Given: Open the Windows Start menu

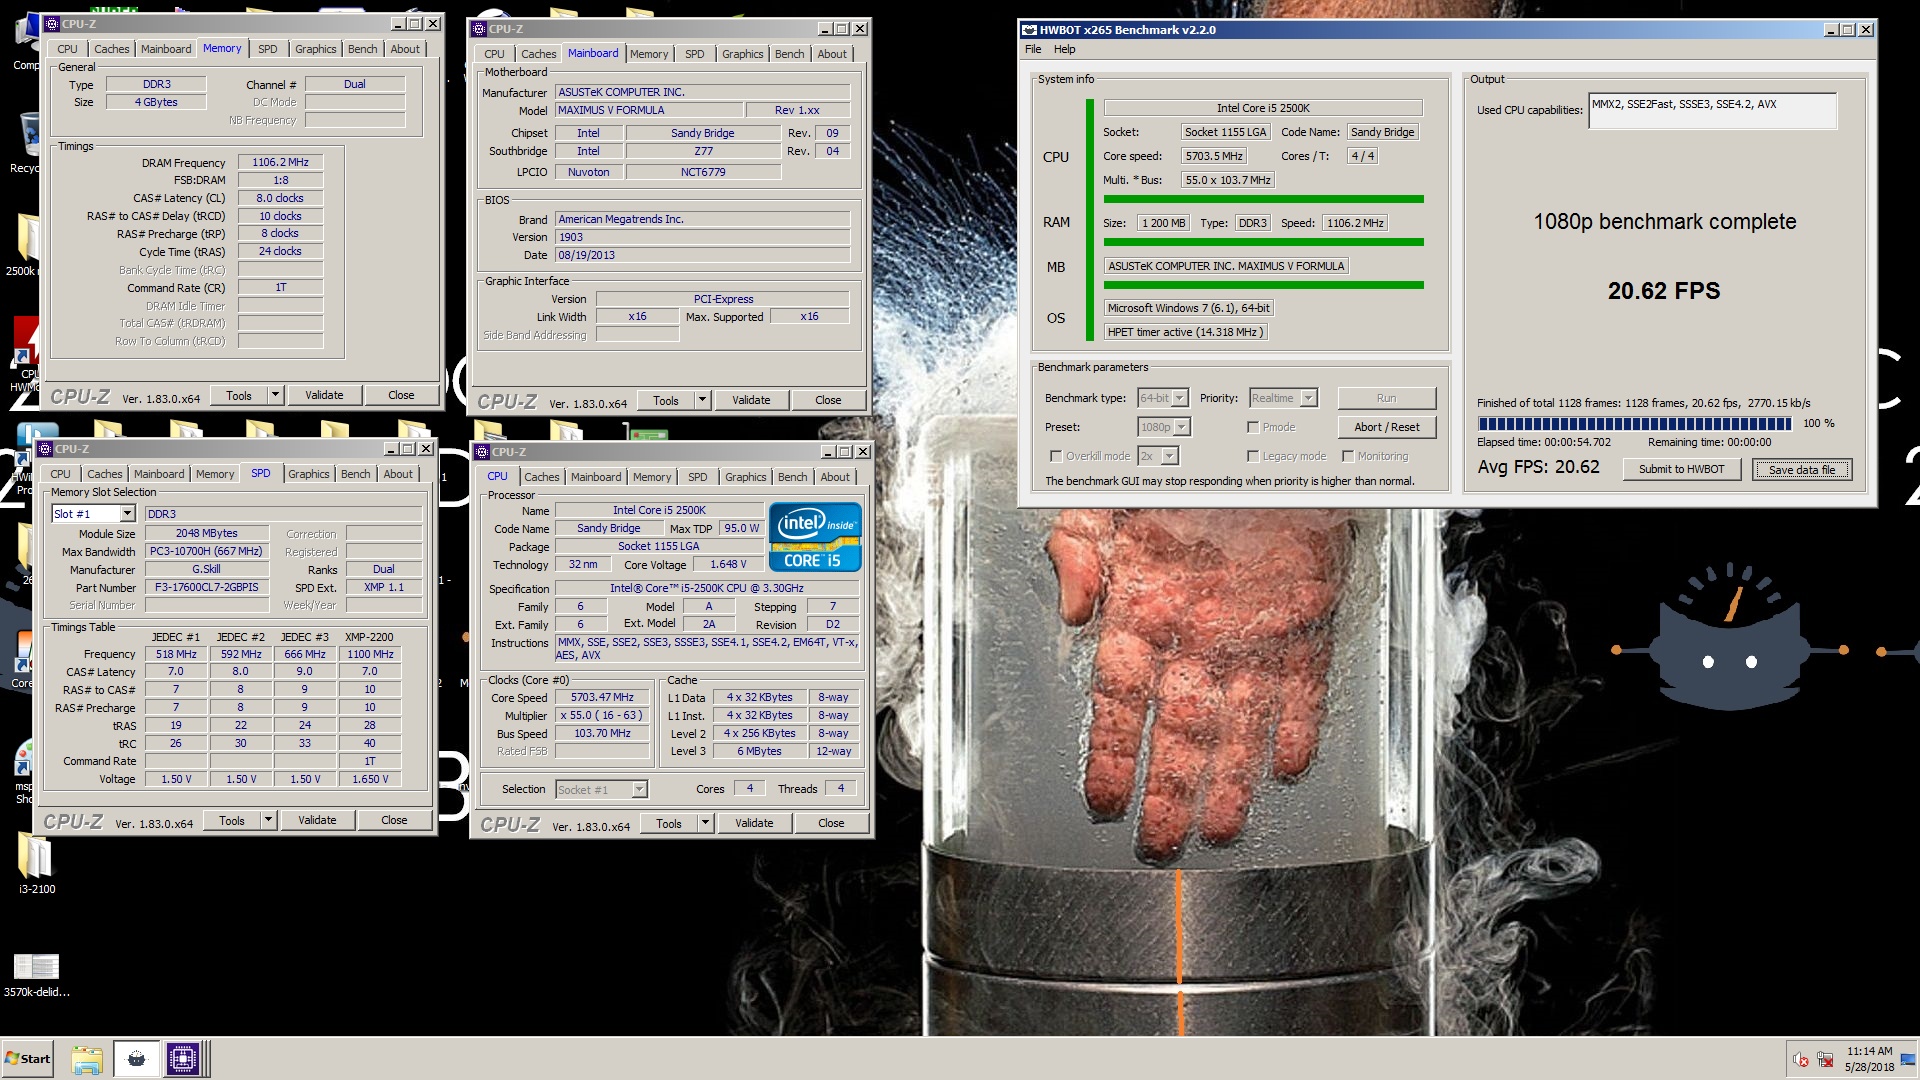Looking at the screenshot, I should [27, 1059].
